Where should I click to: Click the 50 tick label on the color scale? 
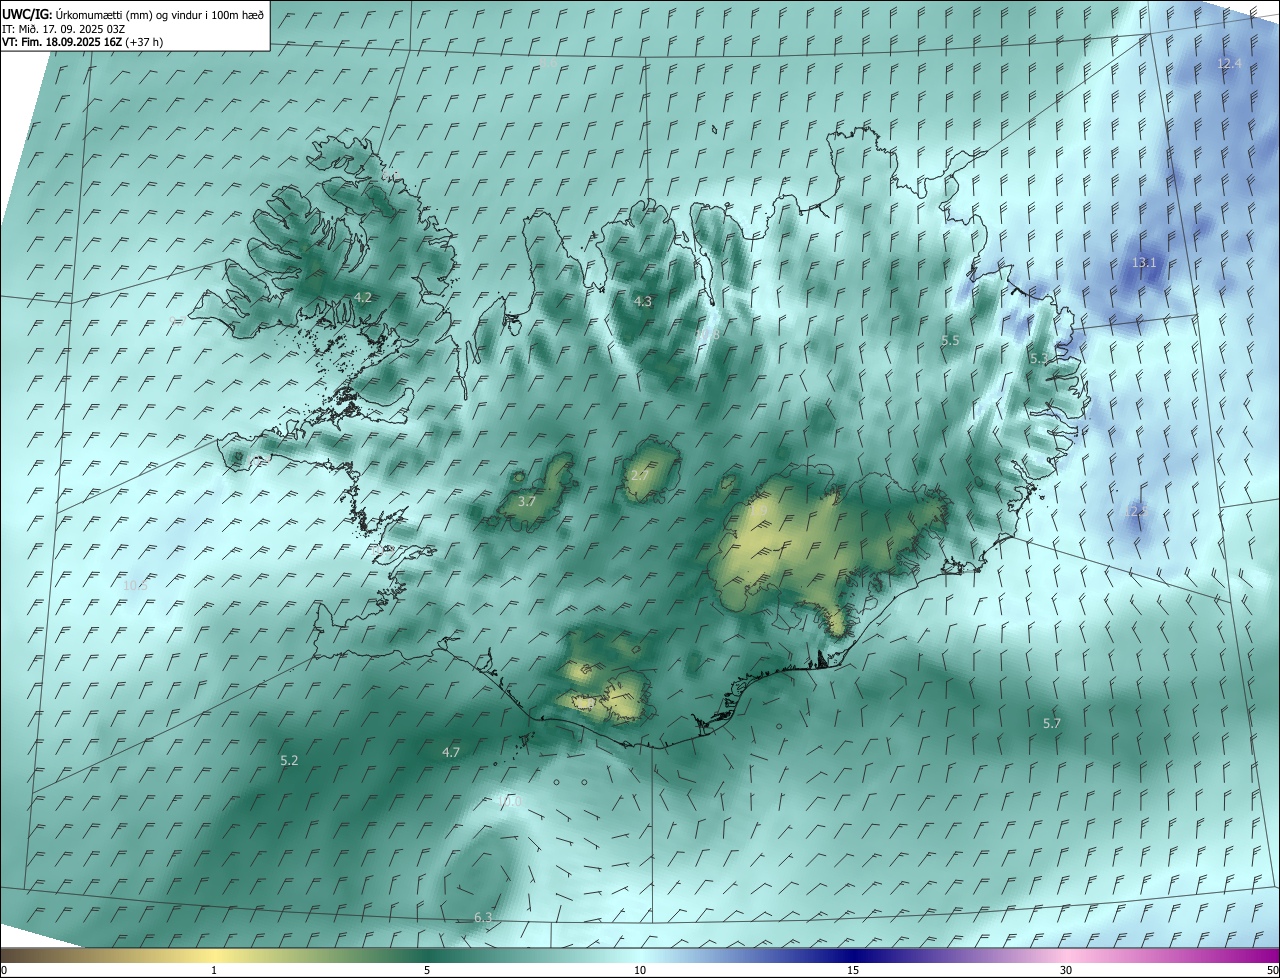click(x=1272, y=970)
